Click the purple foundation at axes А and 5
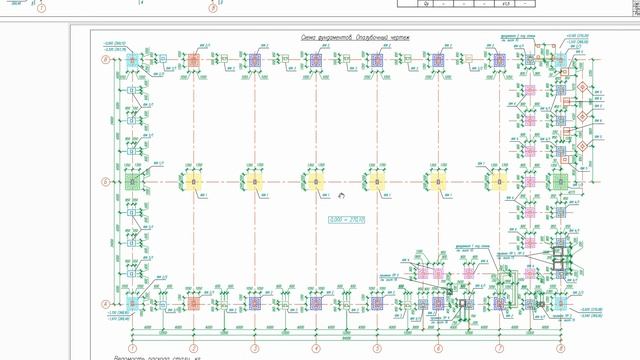The height and width of the screenshot is (360, 640). click(x=377, y=304)
